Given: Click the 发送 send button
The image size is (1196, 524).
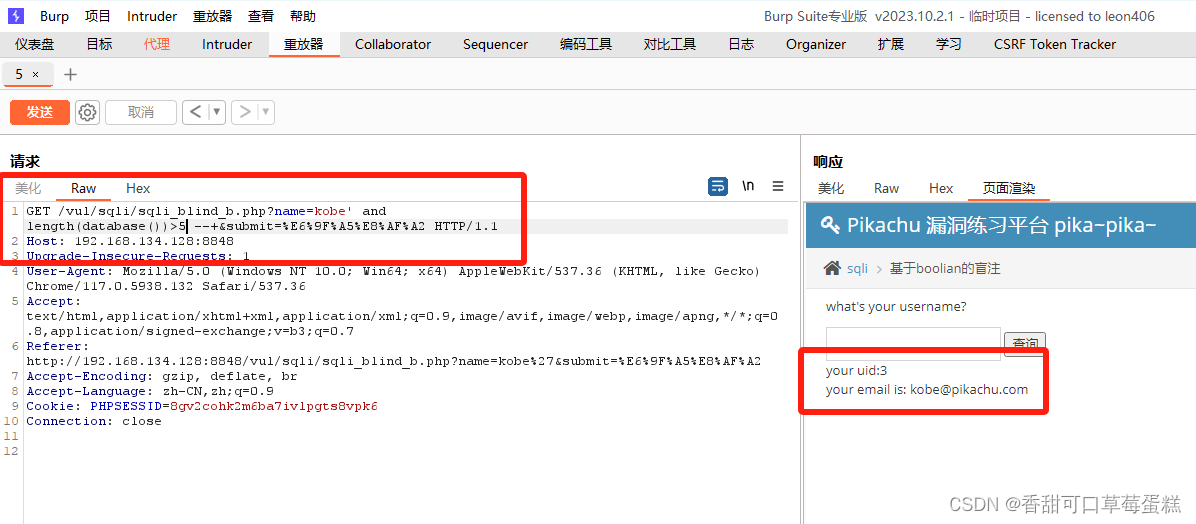Looking at the screenshot, I should (40, 112).
